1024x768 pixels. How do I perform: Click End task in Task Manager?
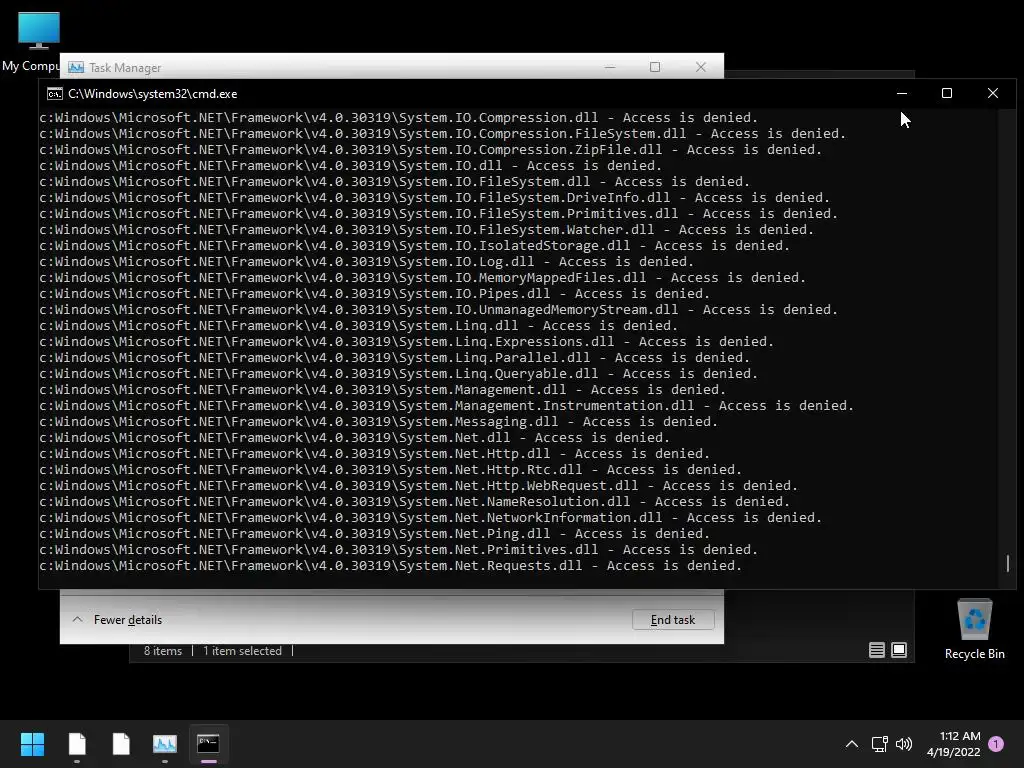[x=673, y=620]
